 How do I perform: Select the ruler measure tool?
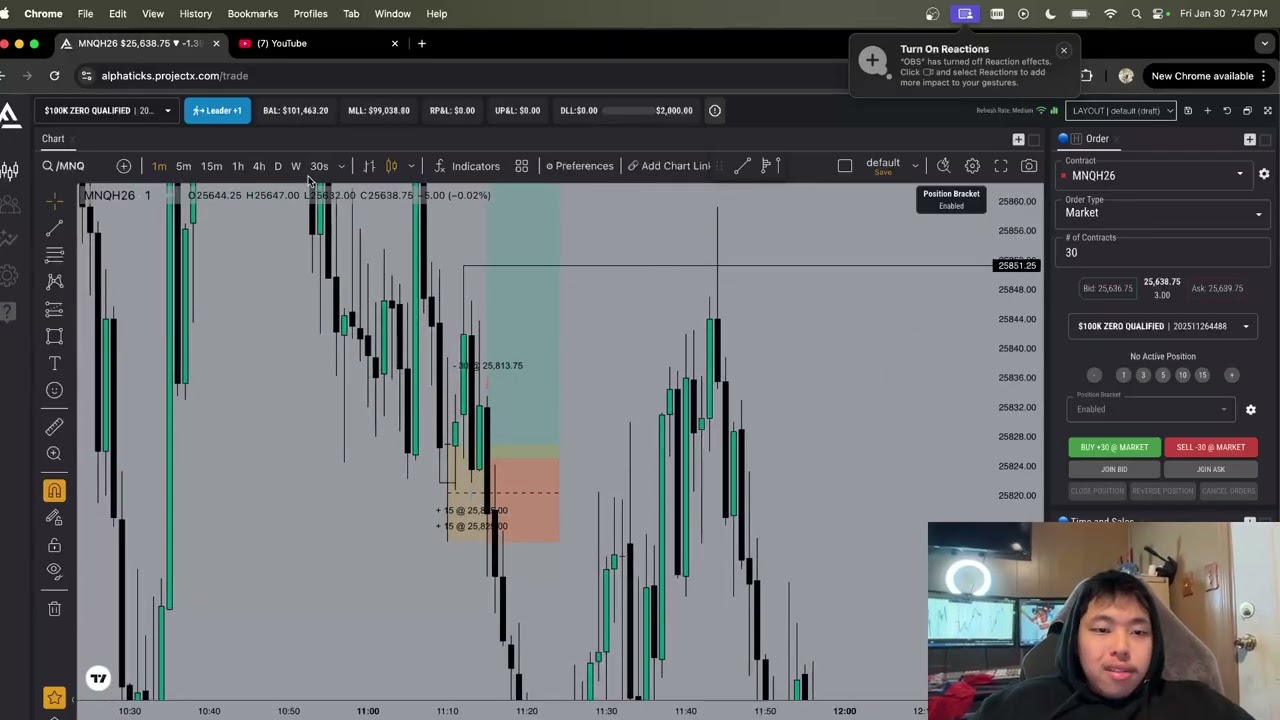coord(54,427)
